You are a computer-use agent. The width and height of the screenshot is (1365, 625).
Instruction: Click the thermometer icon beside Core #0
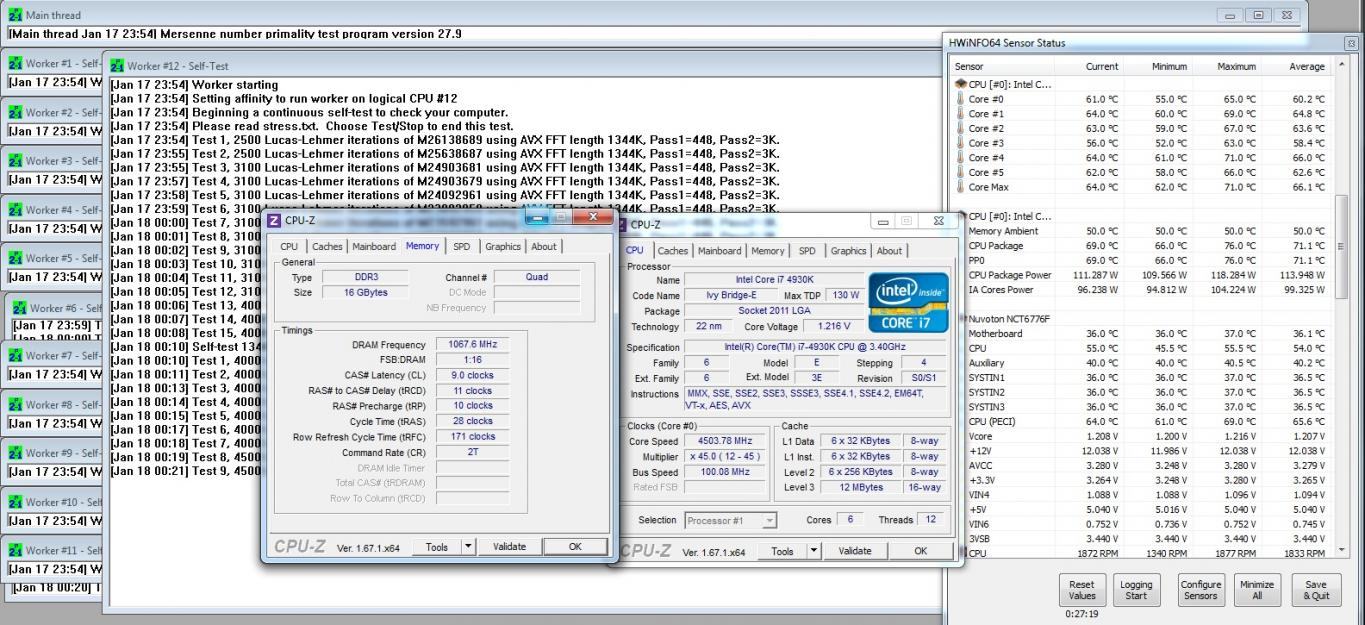[961, 98]
